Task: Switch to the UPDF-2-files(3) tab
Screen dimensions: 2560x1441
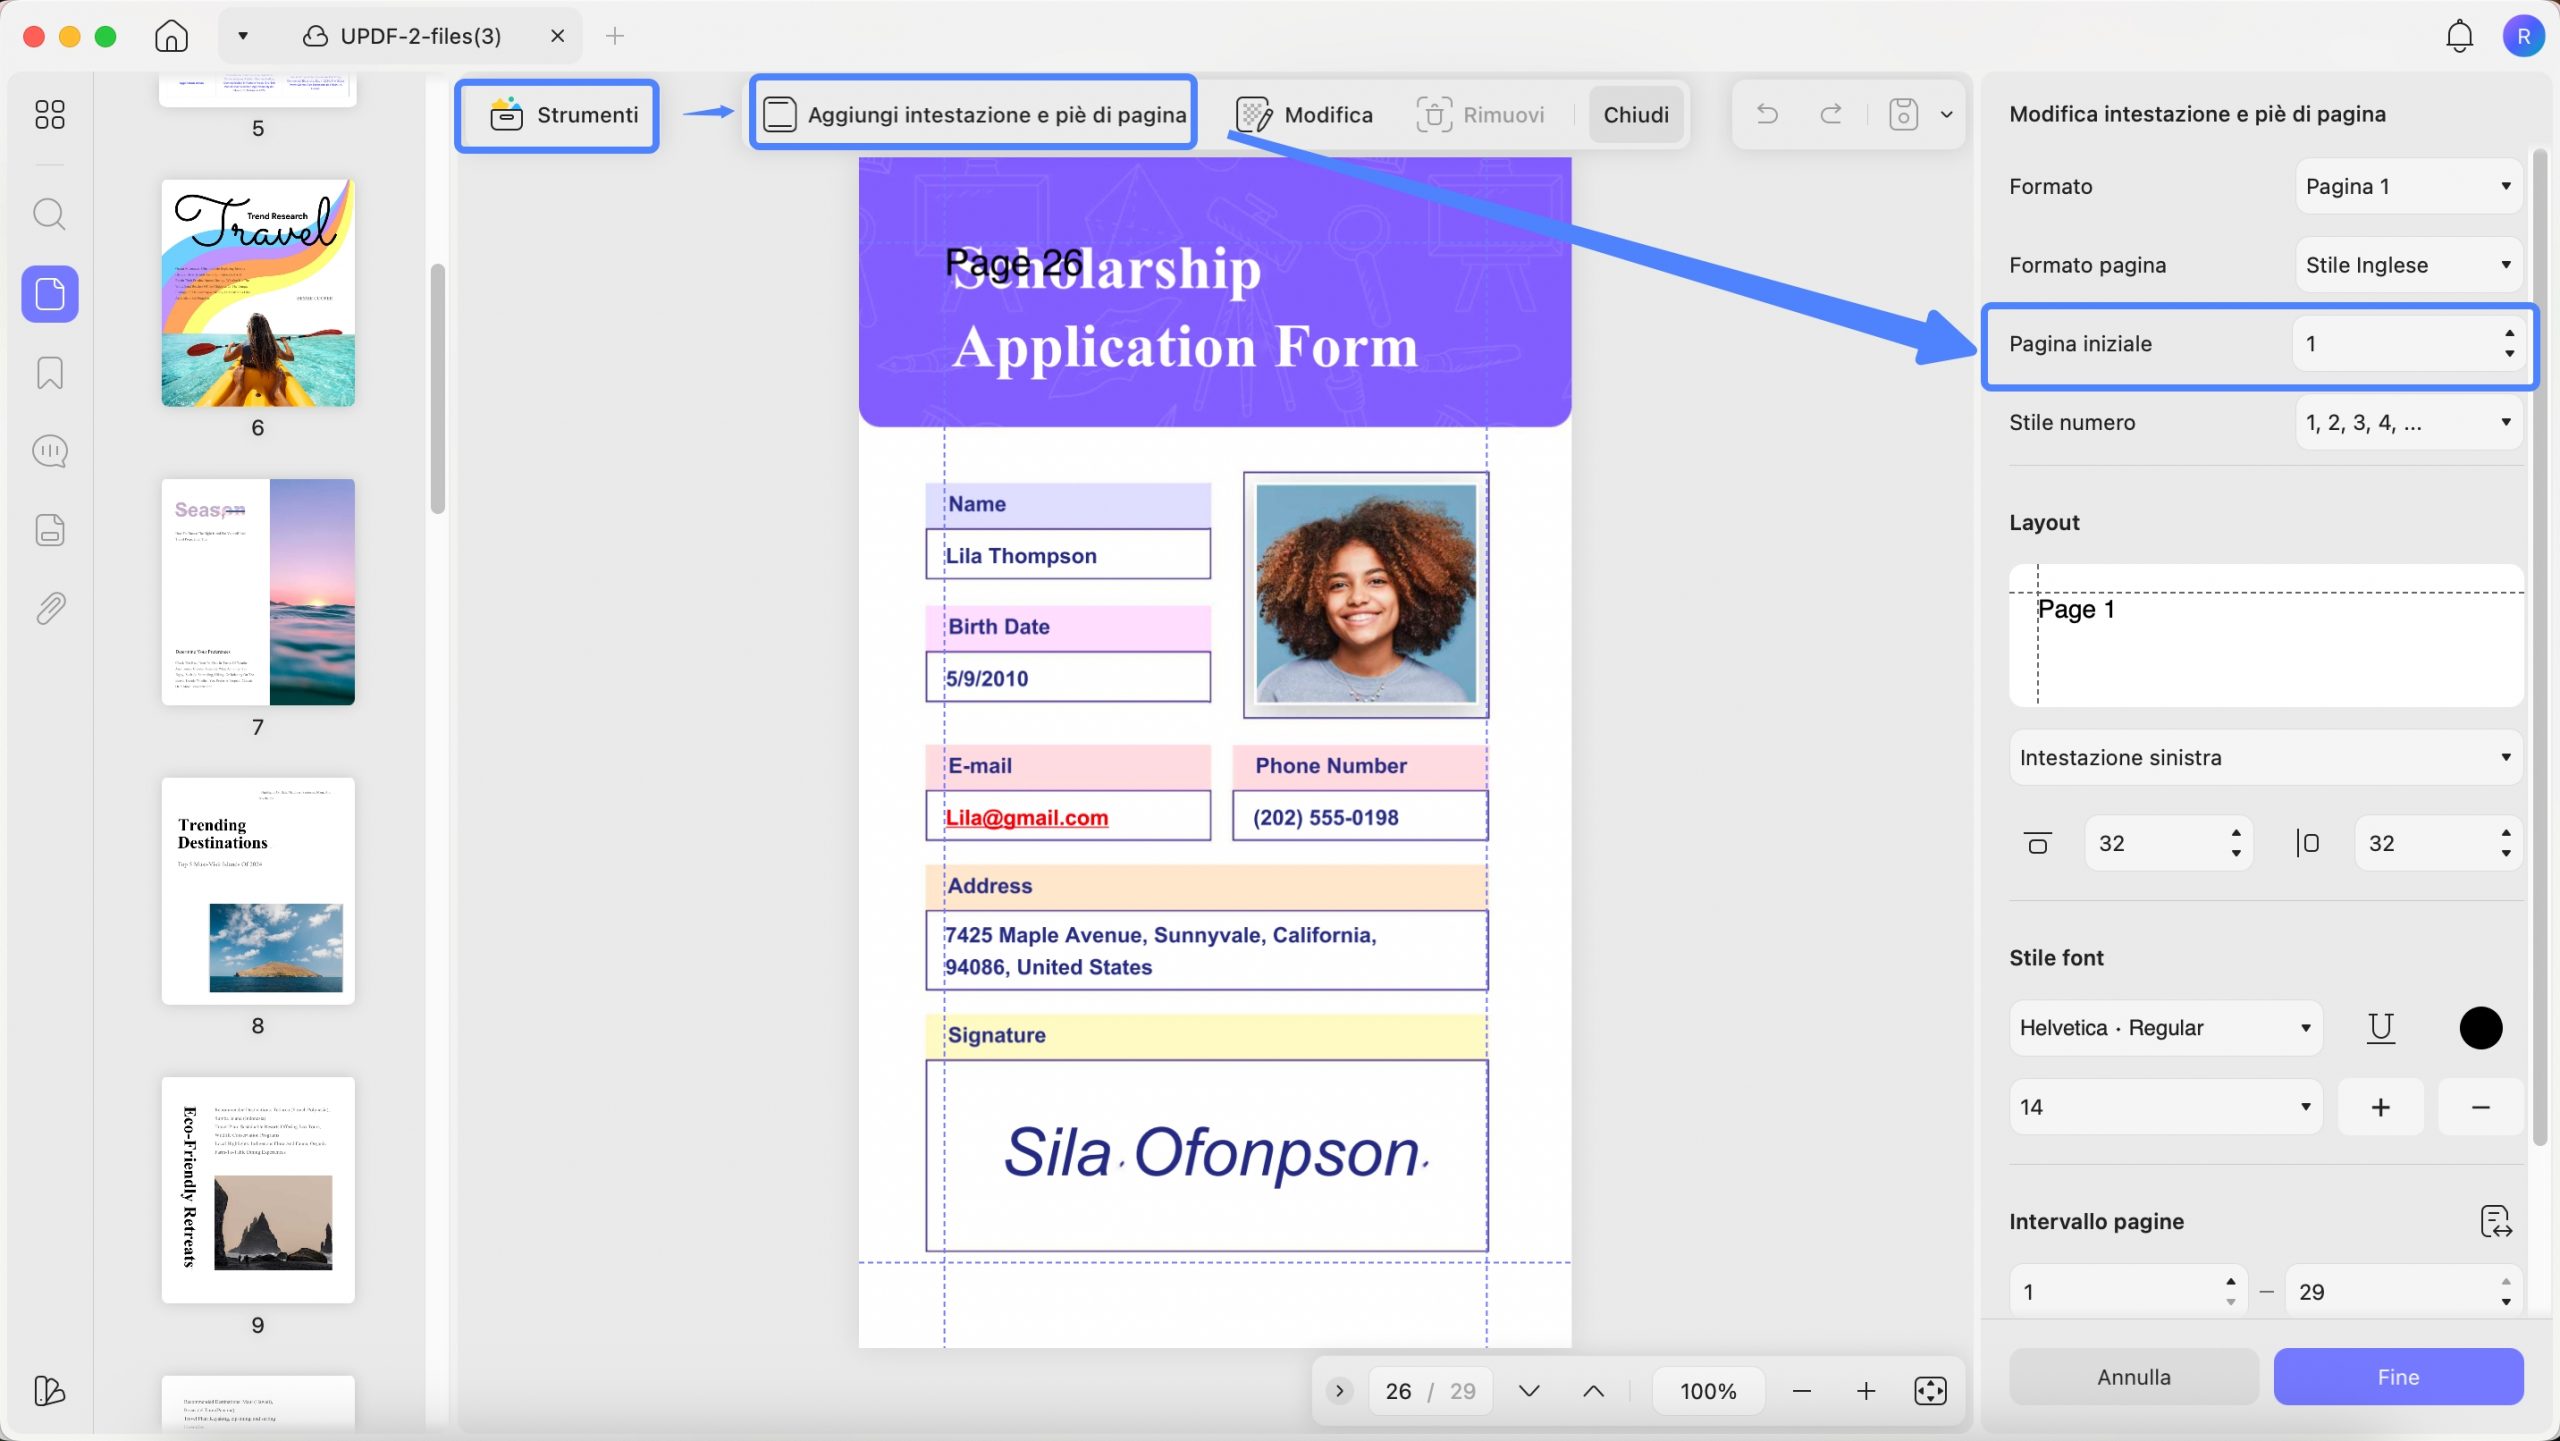Action: point(402,36)
